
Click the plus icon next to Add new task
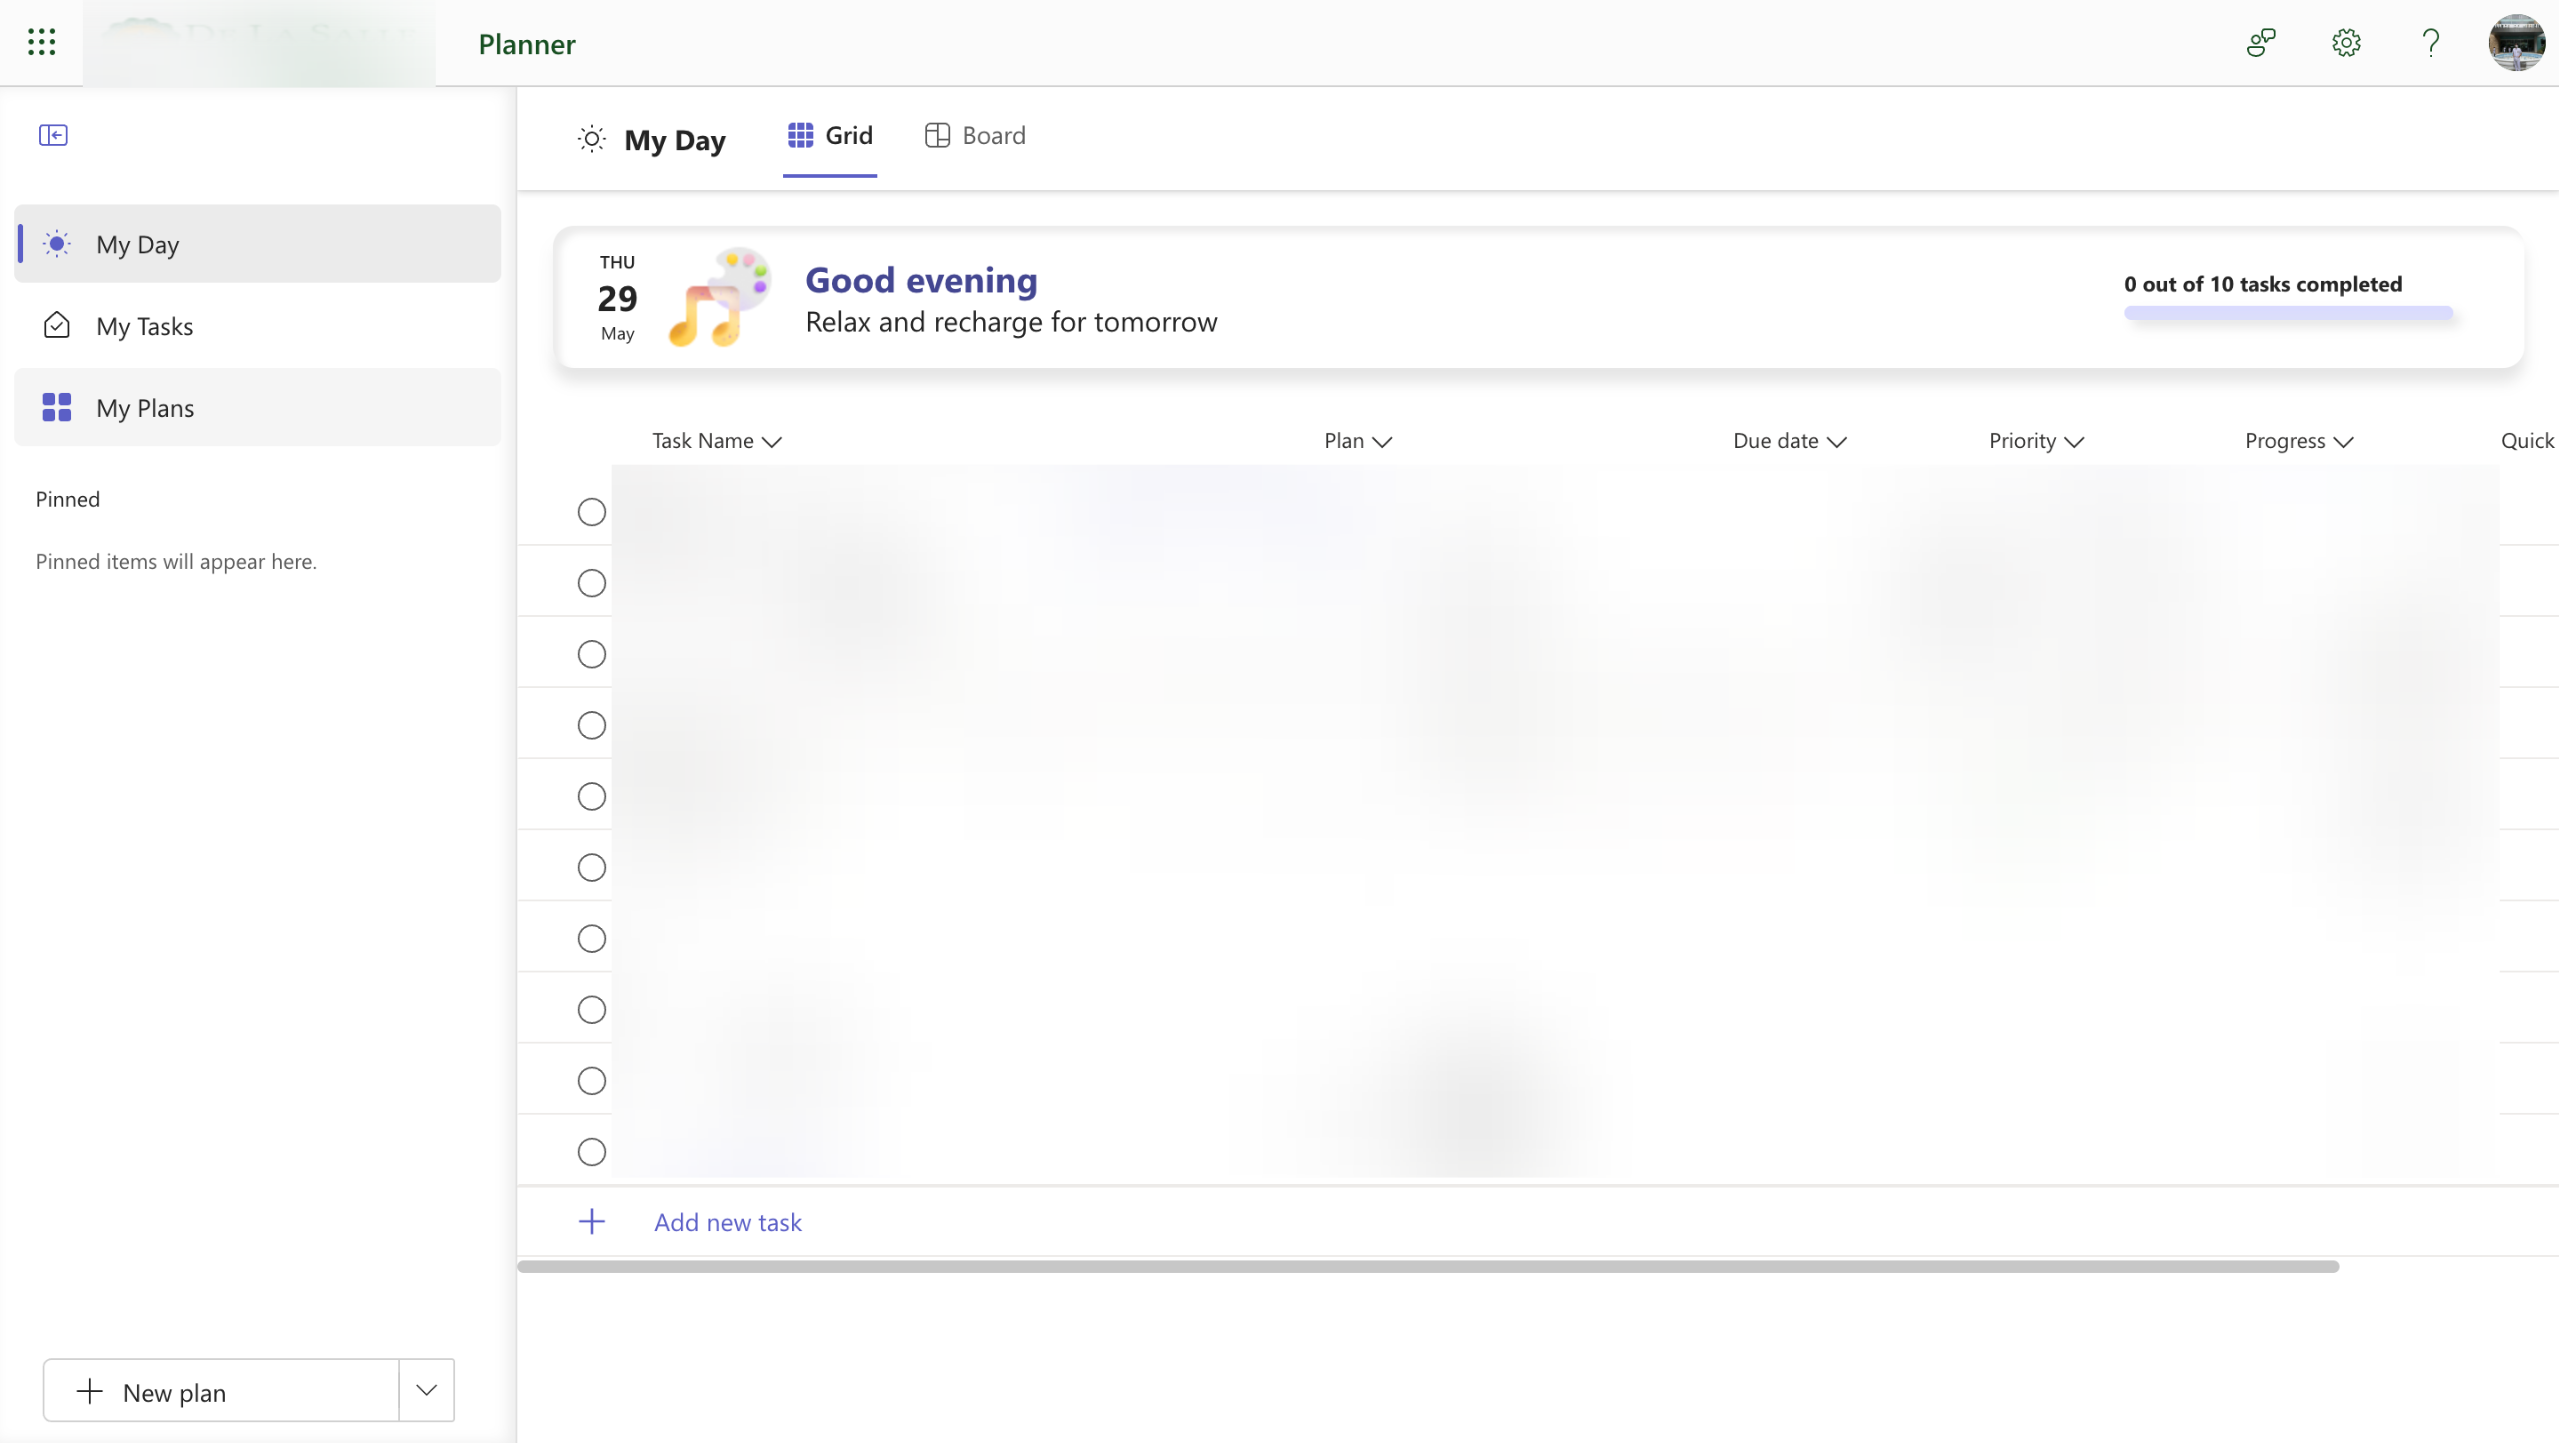pyautogui.click(x=591, y=1221)
